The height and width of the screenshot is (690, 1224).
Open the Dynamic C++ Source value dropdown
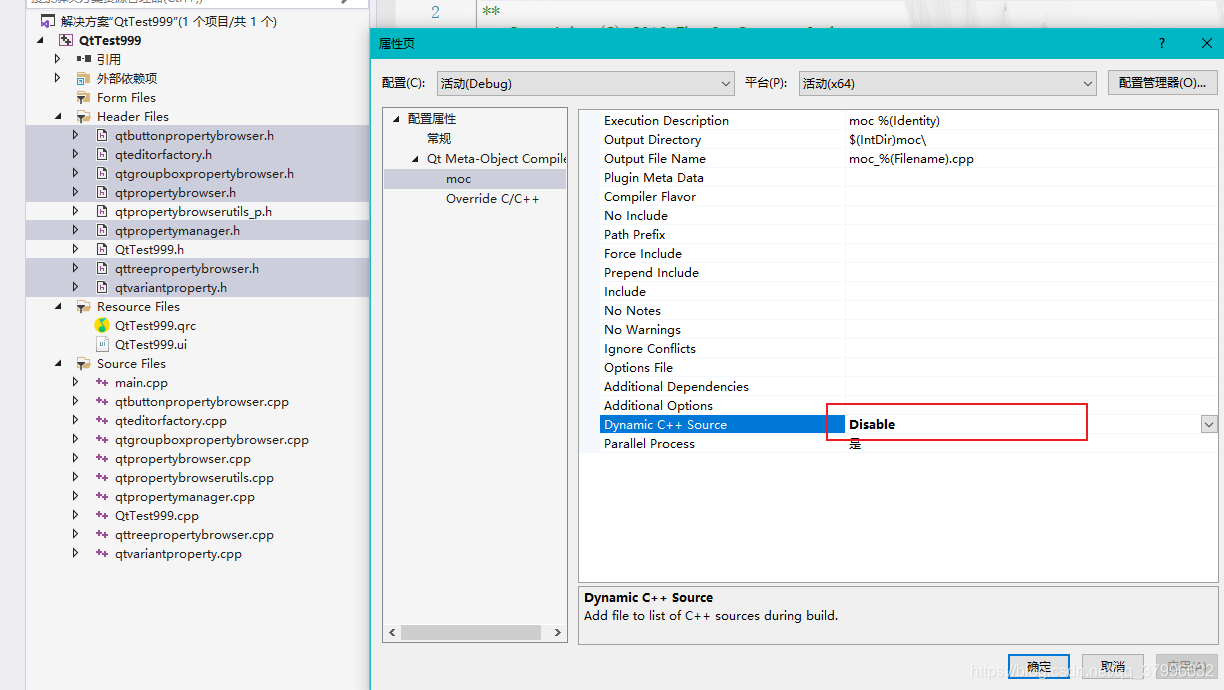click(1208, 424)
